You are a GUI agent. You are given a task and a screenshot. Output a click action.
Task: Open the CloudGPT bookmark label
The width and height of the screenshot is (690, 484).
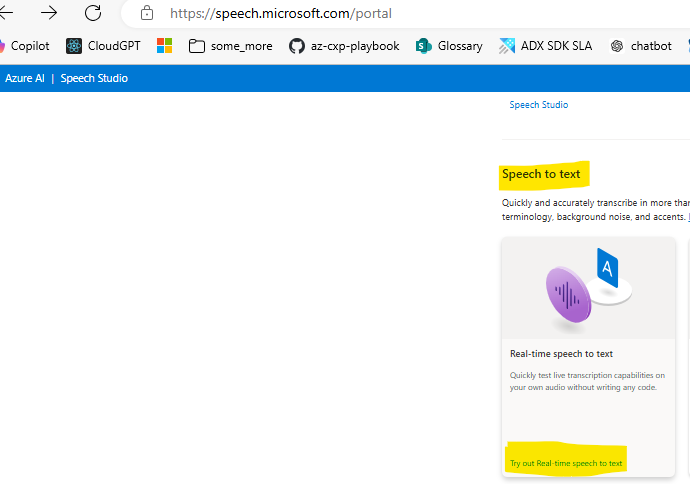point(114,46)
